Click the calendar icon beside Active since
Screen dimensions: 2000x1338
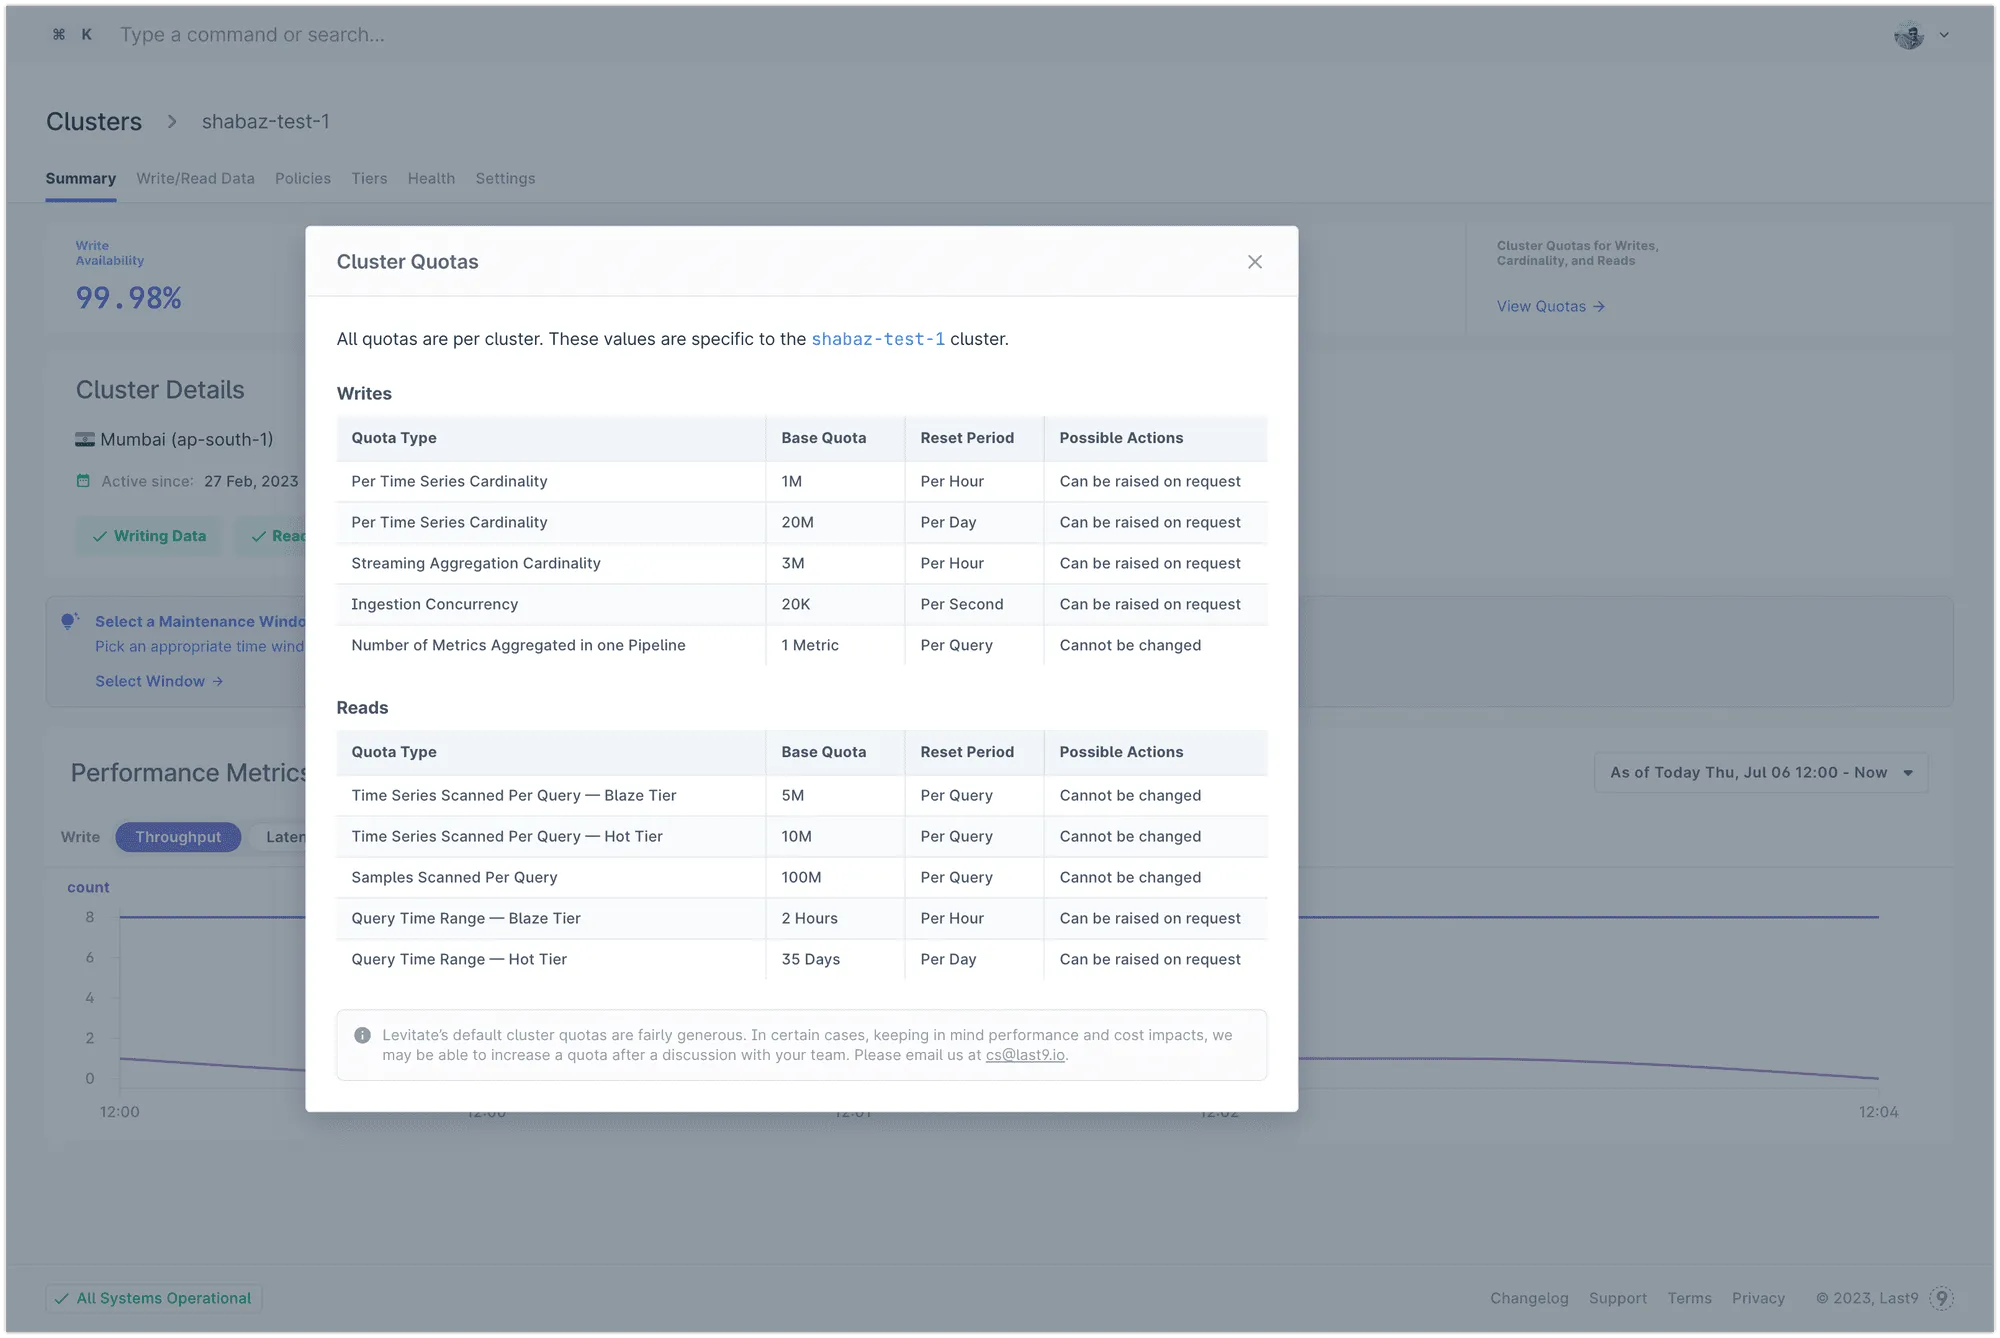83,481
